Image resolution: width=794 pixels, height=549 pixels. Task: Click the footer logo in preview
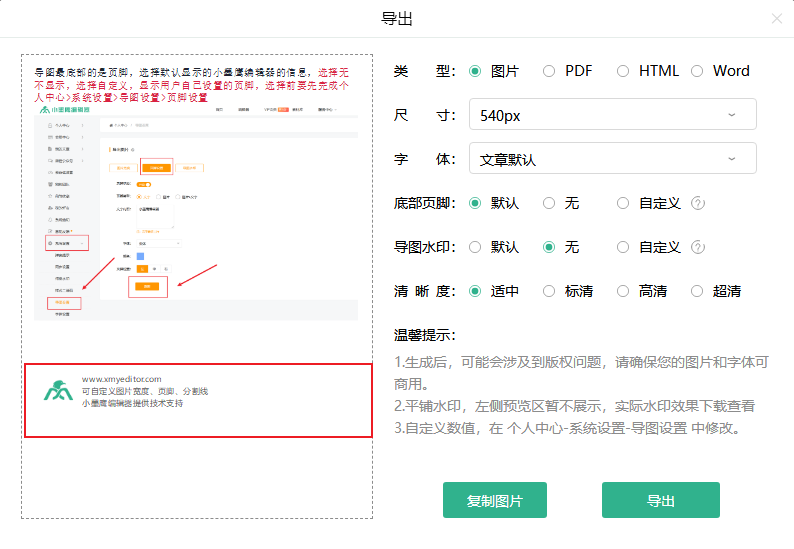[58, 390]
